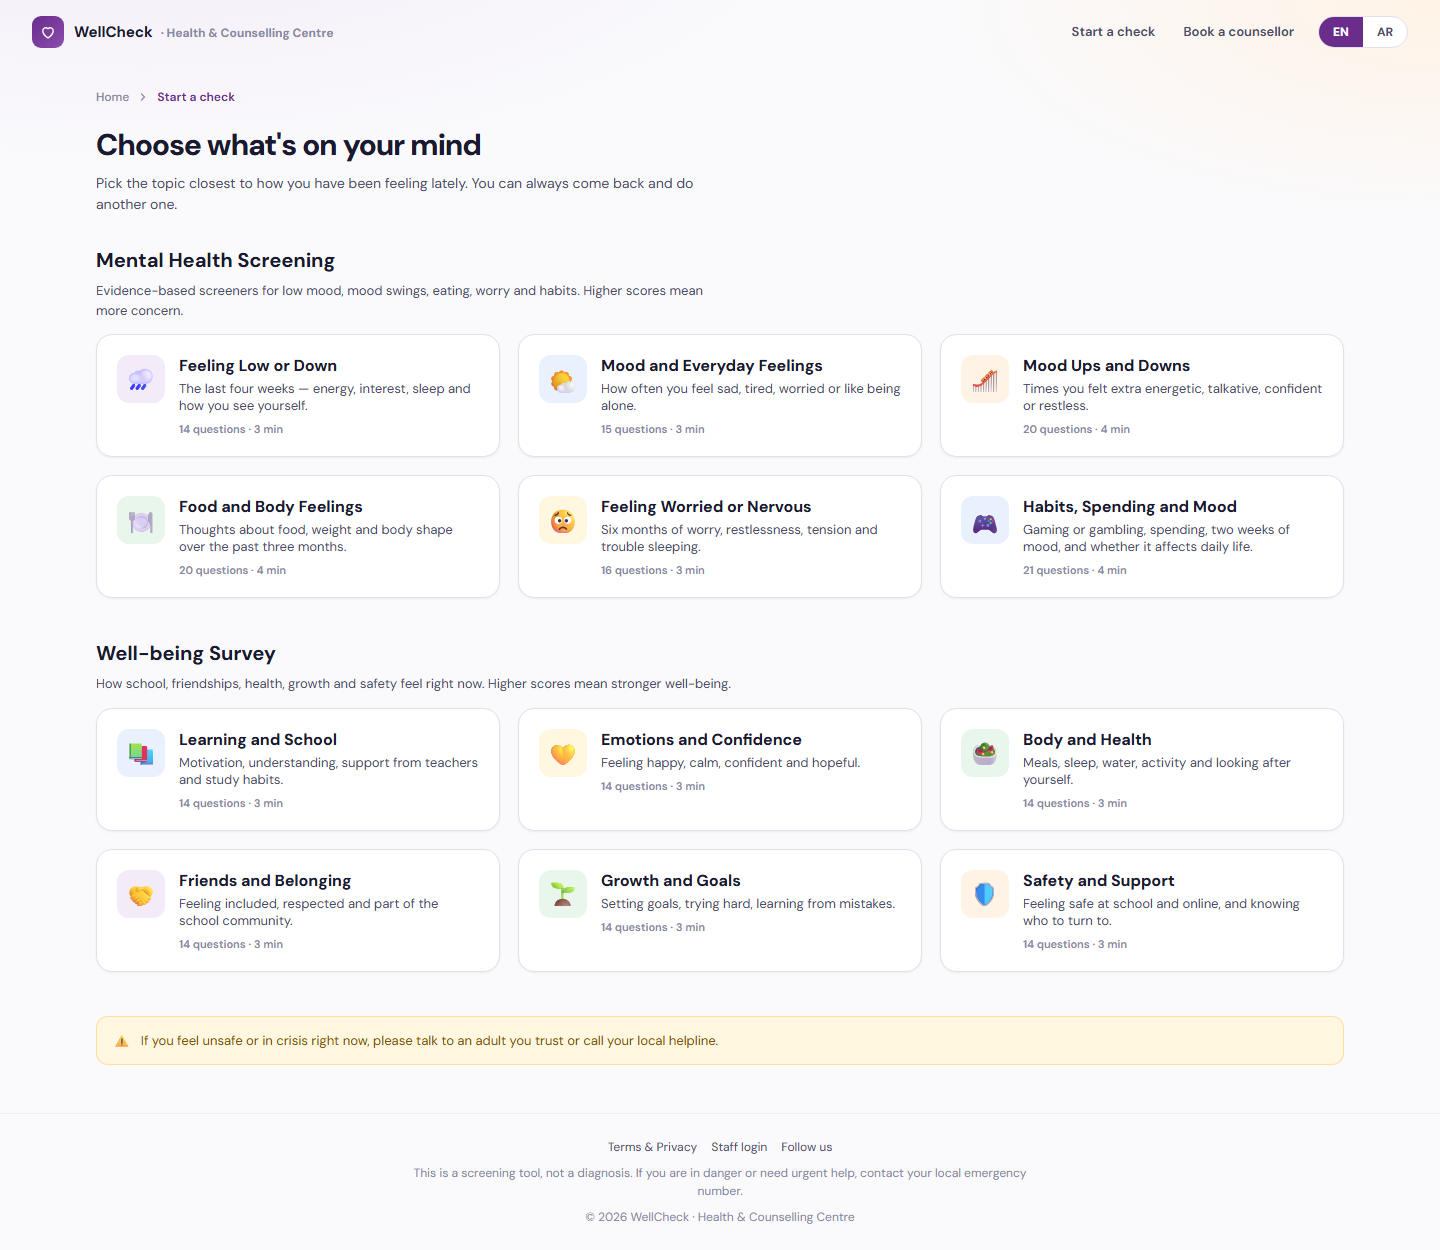Click the "15 questions · 3 min" text
The width and height of the screenshot is (1440, 1250).
click(653, 429)
